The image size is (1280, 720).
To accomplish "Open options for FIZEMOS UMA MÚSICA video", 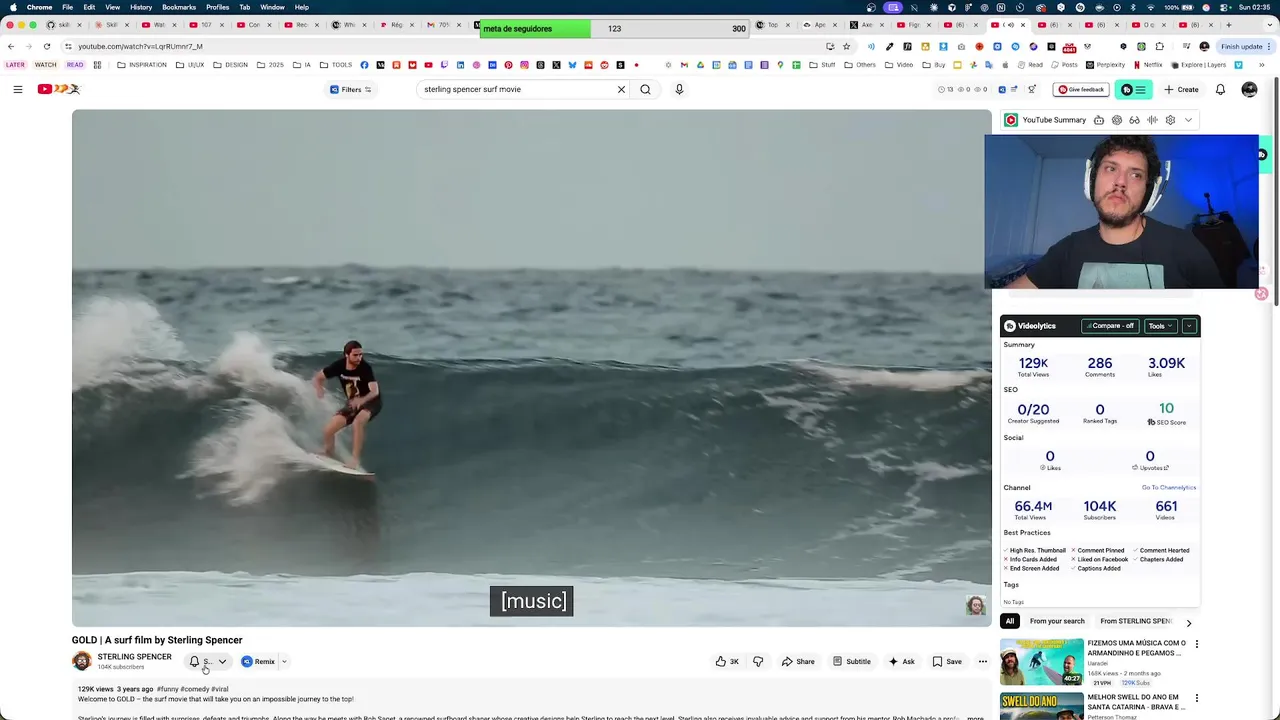I will pyautogui.click(x=1196, y=644).
